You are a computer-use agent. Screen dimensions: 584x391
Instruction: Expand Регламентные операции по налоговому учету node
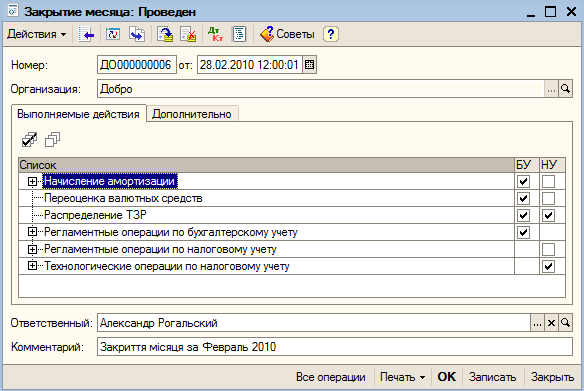click(32, 249)
